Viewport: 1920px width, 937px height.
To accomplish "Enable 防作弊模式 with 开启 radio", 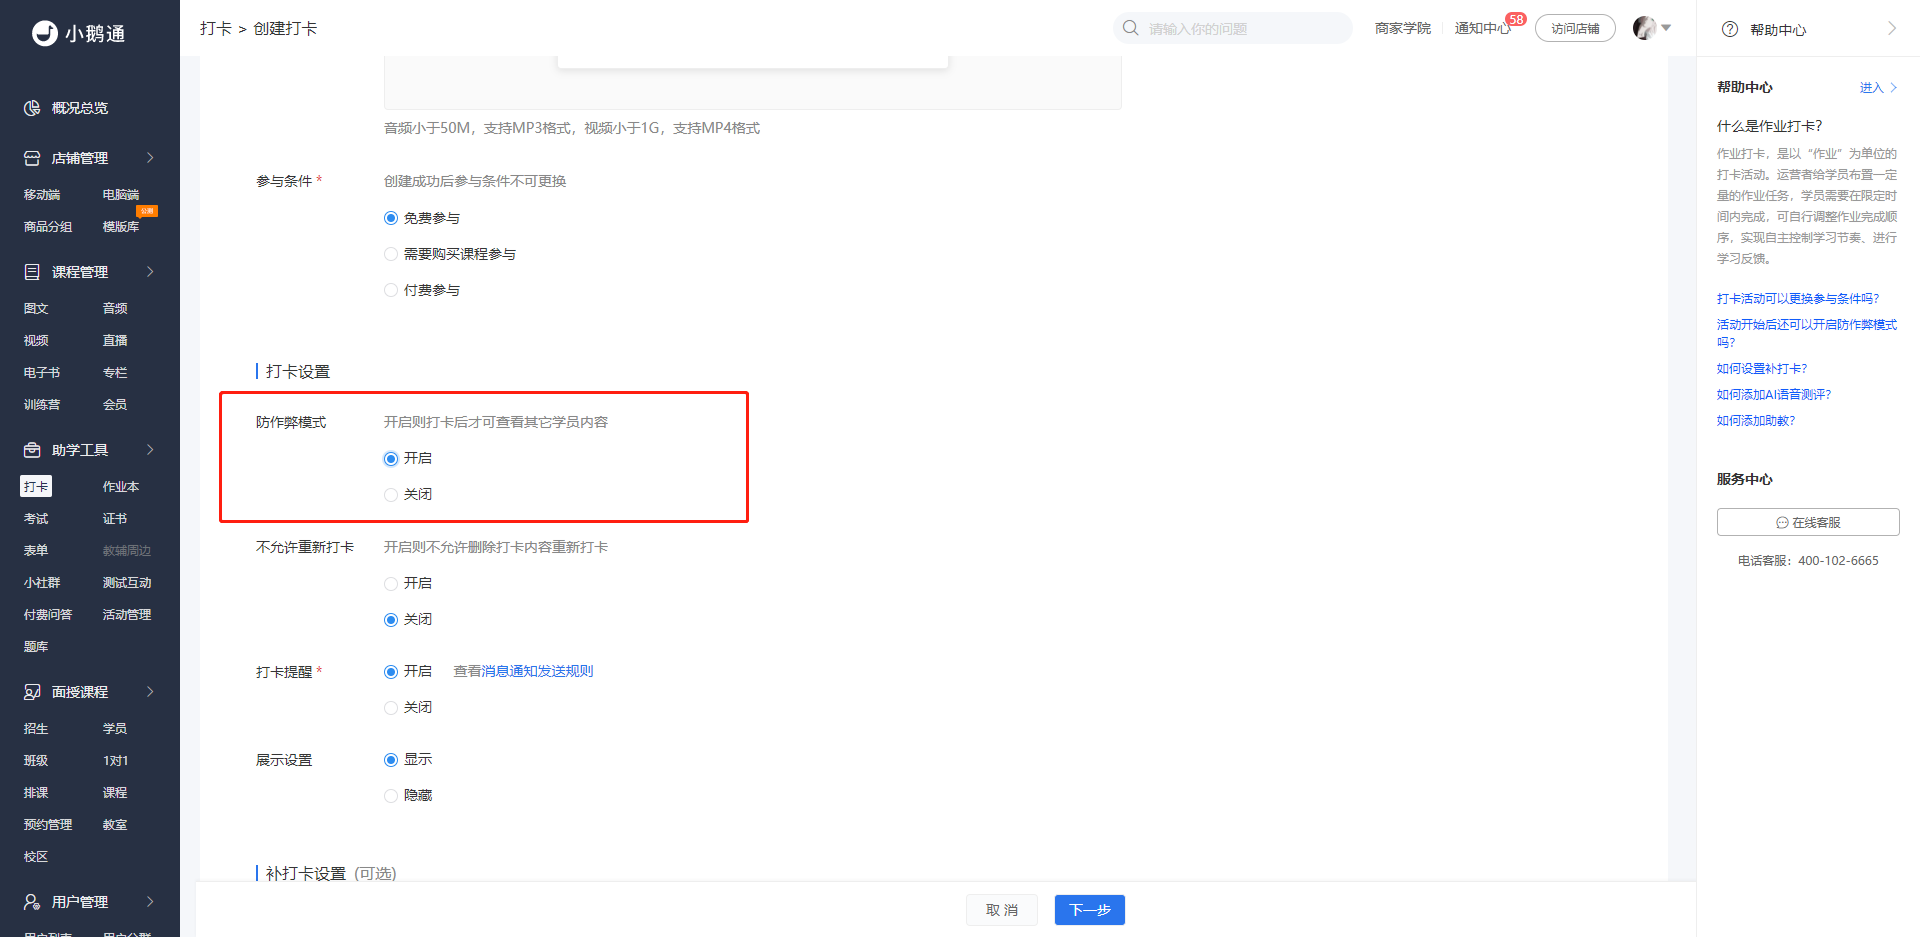I will [x=391, y=459].
